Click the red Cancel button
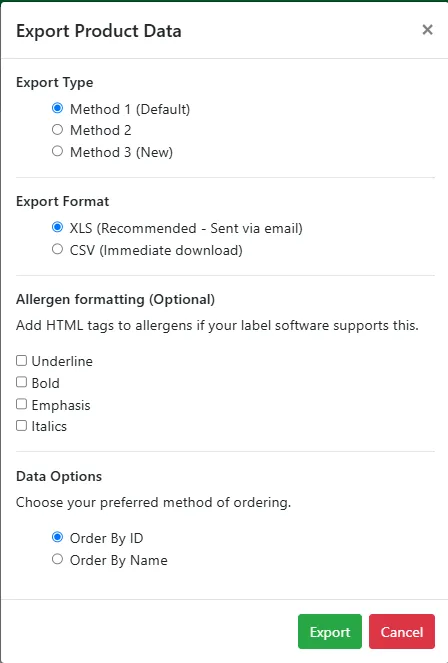Screen dimensions: 448x663 tap(402, 631)
